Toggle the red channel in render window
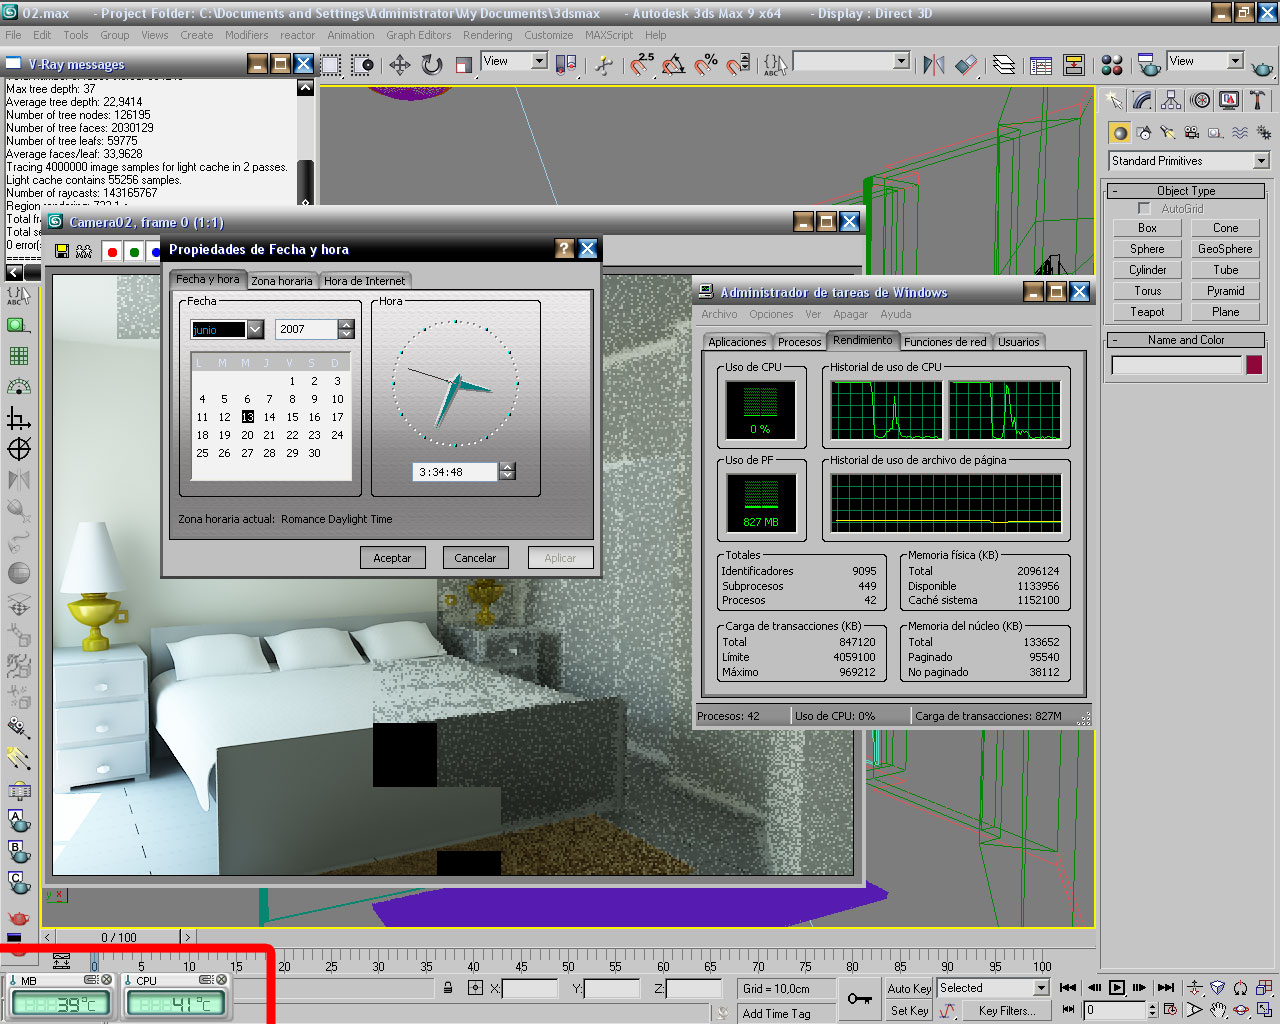Screen dimensions: 1280x1024 click(x=112, y=252)
